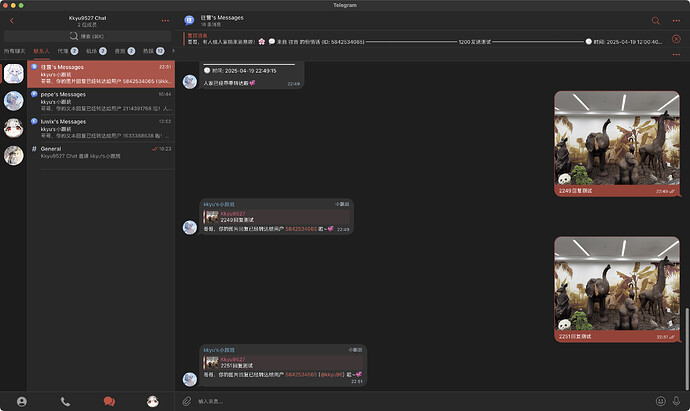Screen dimensions: 690x411
Task: Open Calls from bottom navigation bar
Action: (x=65, y=401)
